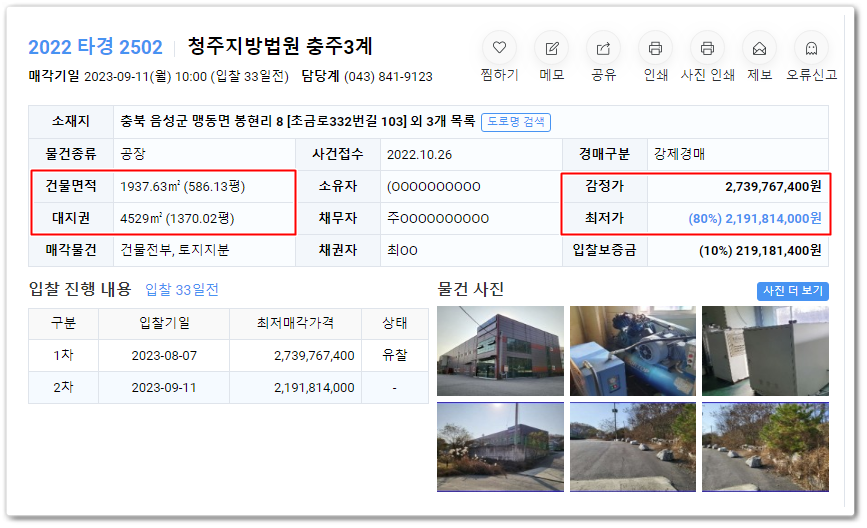The height and width of the screenshot is (528, 867).
Task: Click the 공유 share icon
Action: tap(603, 48)
